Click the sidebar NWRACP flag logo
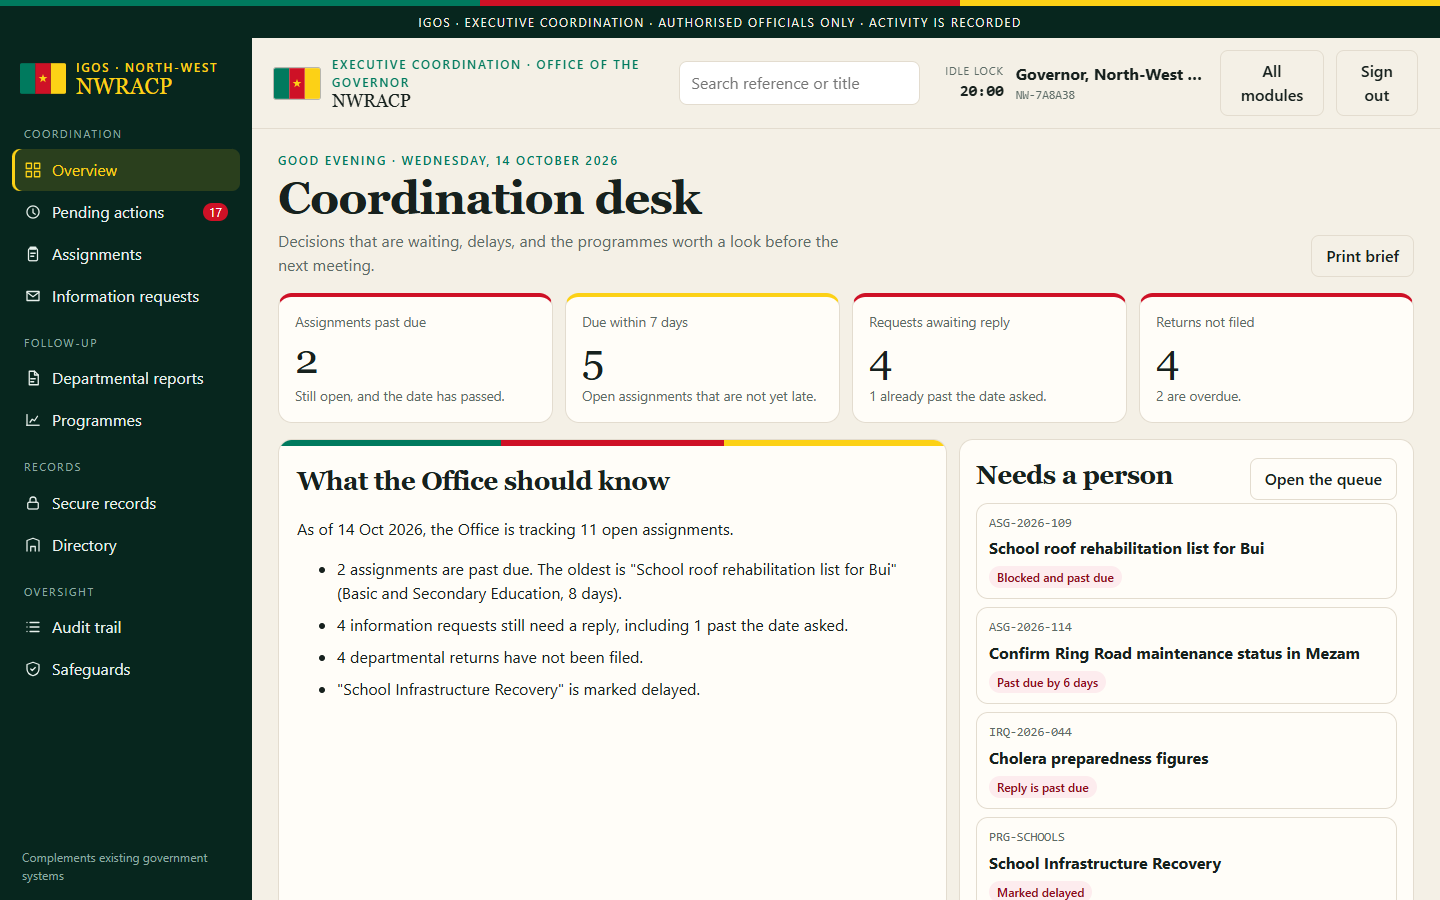This screenshot has width=1440, height=900. click(43, 78)
